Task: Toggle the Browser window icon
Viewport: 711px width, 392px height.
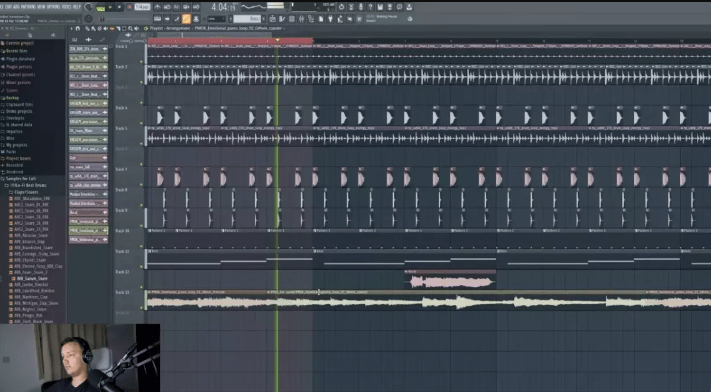Action: (x=311, y=19)
